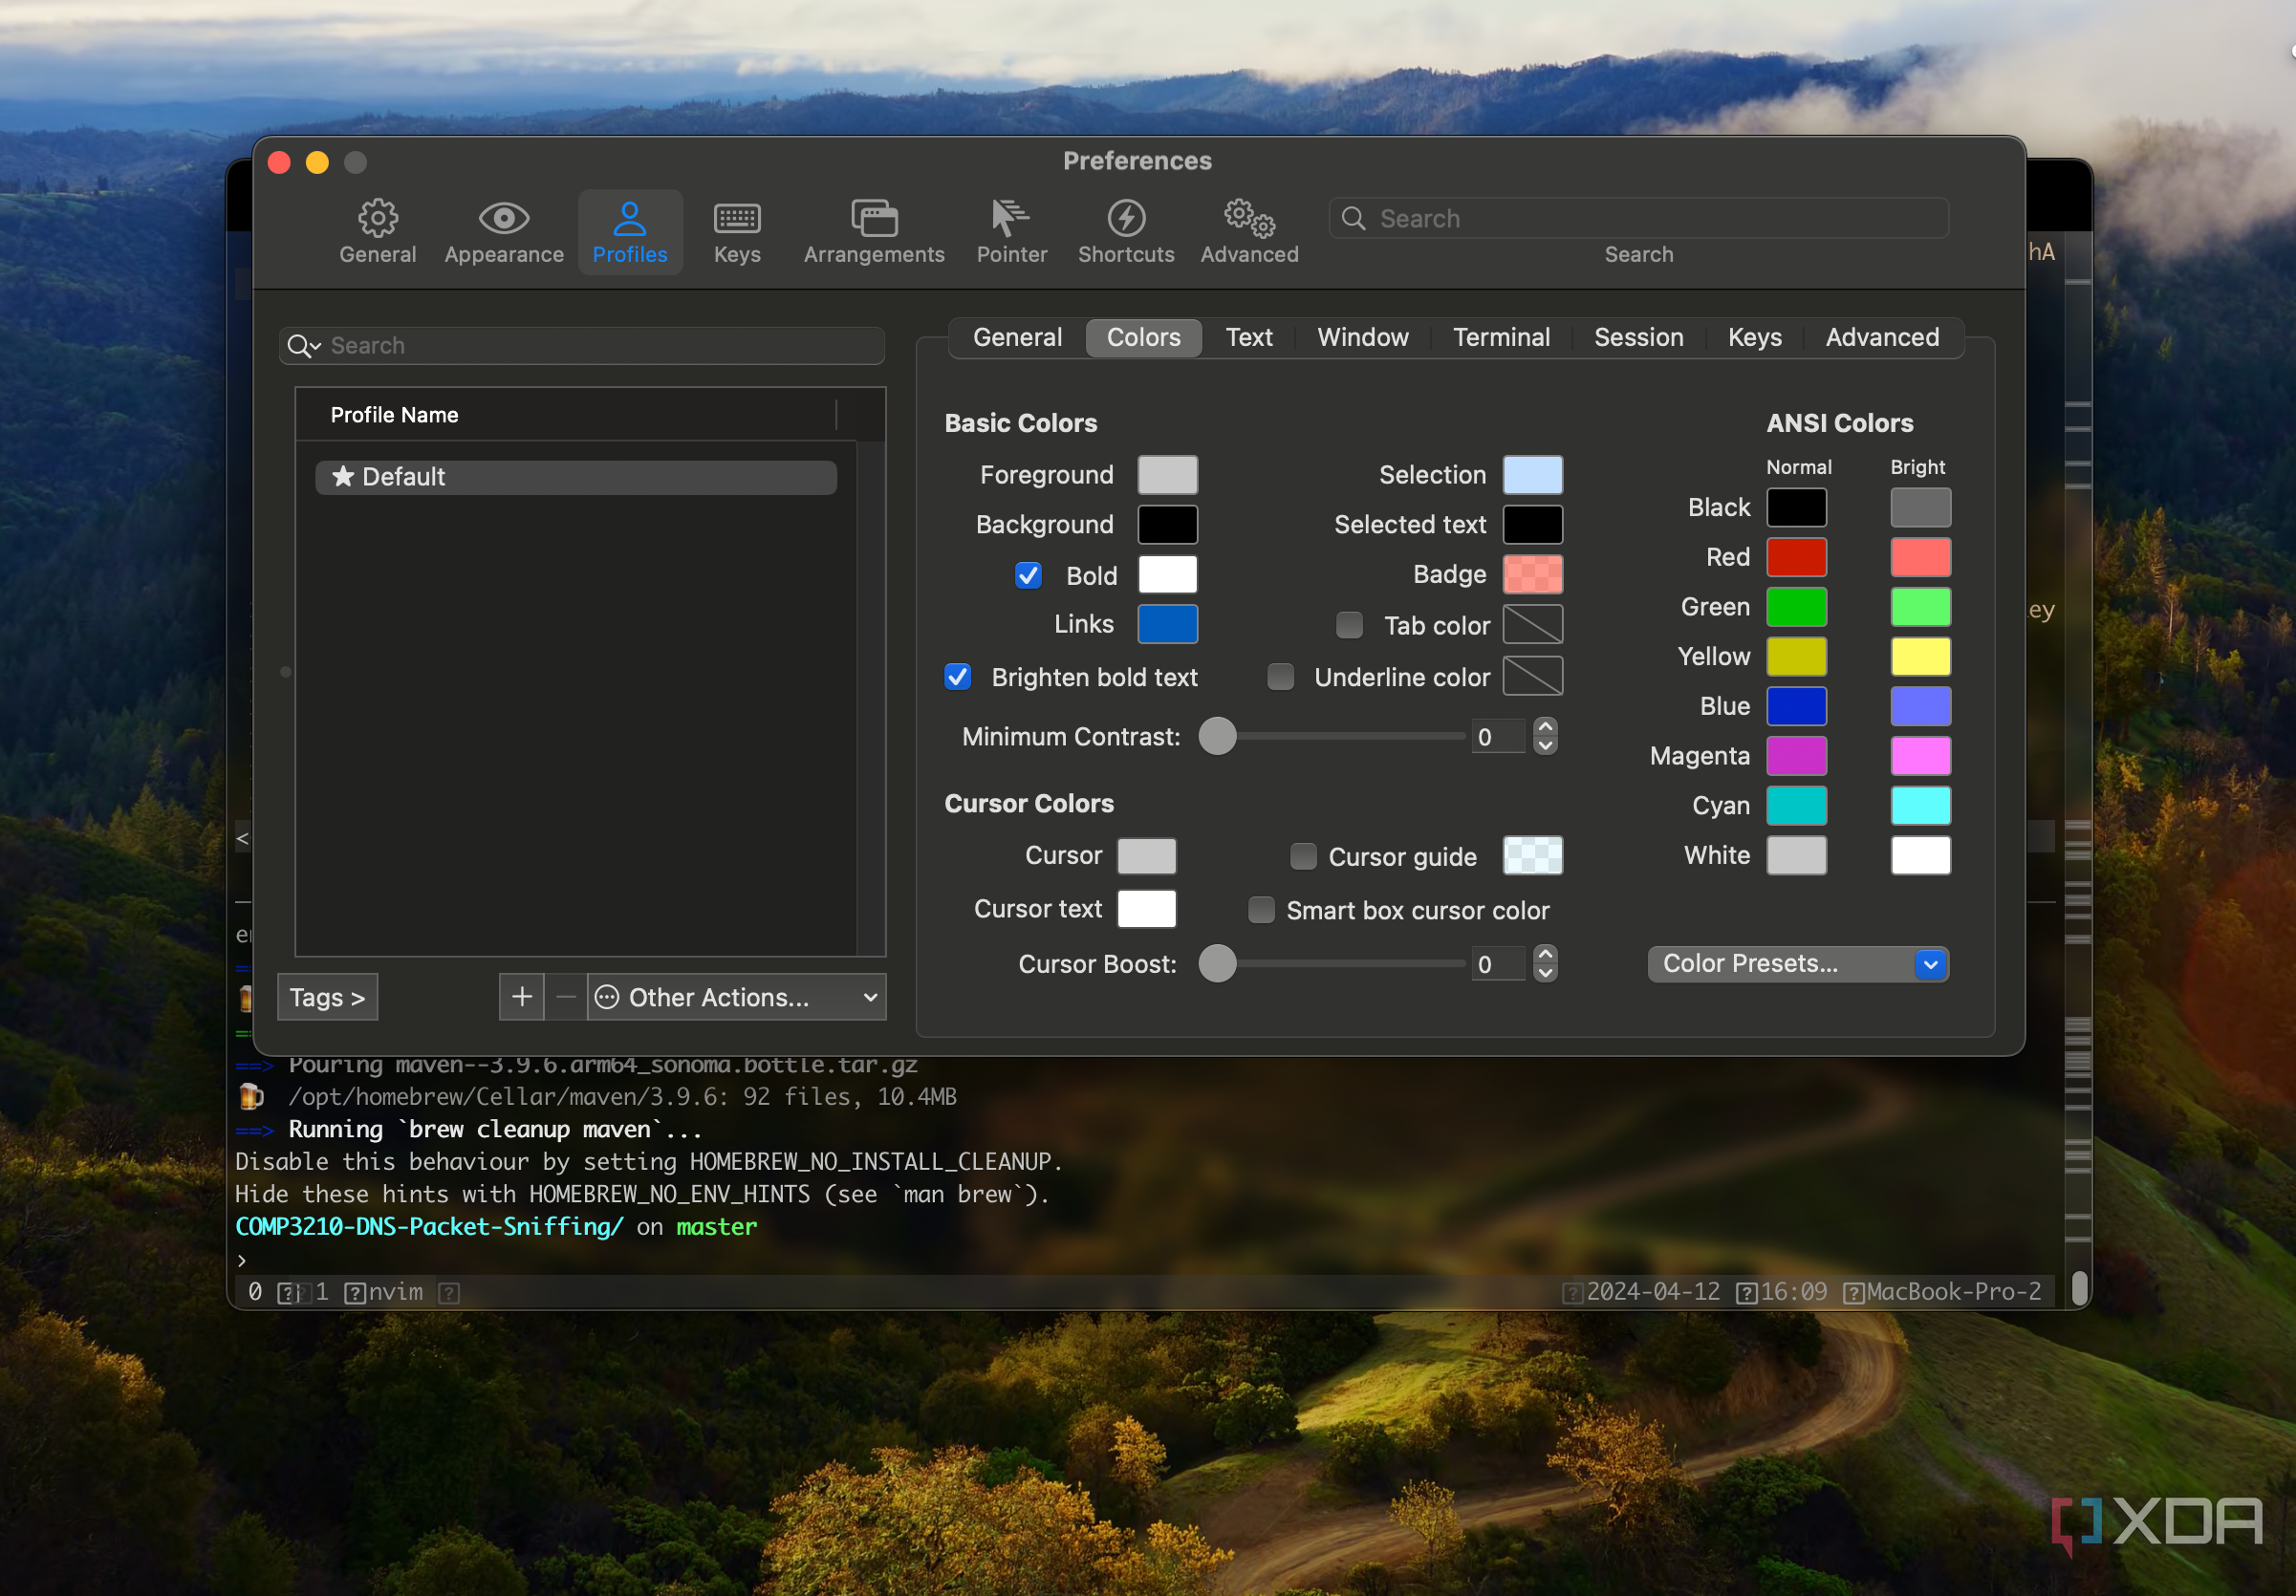The image size is (2296, 1596).
Task: Click the Badge color swatch
Action: (1532, 575)
